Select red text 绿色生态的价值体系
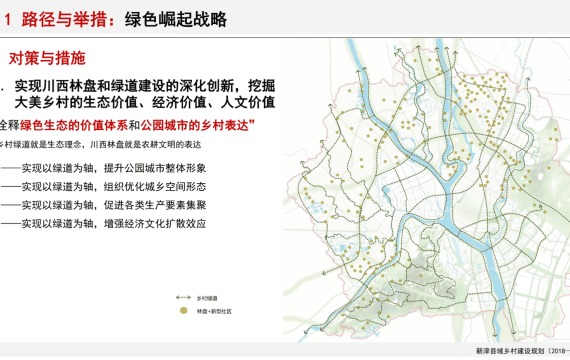 (x=74, y=125)
